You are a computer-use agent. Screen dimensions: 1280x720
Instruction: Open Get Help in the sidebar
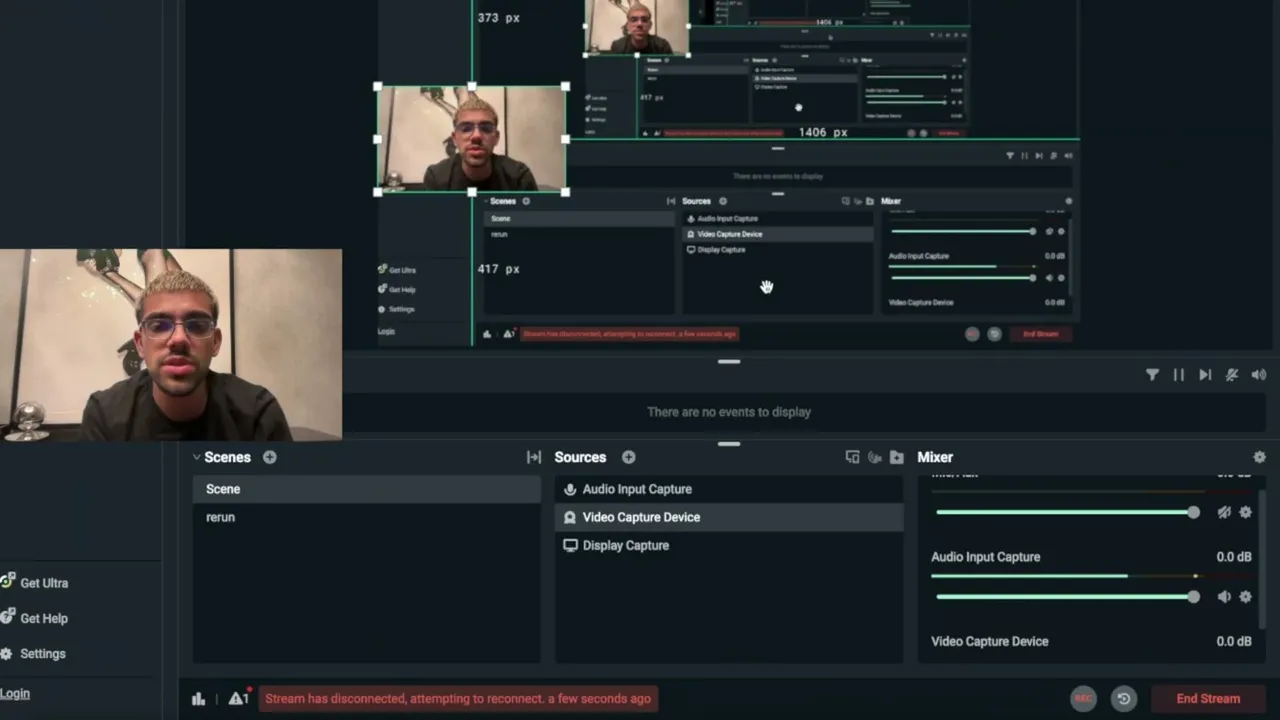click(x=36, y=618)
